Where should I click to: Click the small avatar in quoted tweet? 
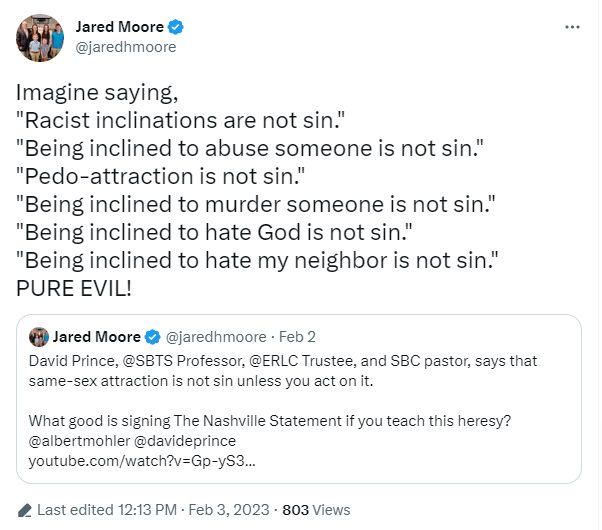click(39, 337)
